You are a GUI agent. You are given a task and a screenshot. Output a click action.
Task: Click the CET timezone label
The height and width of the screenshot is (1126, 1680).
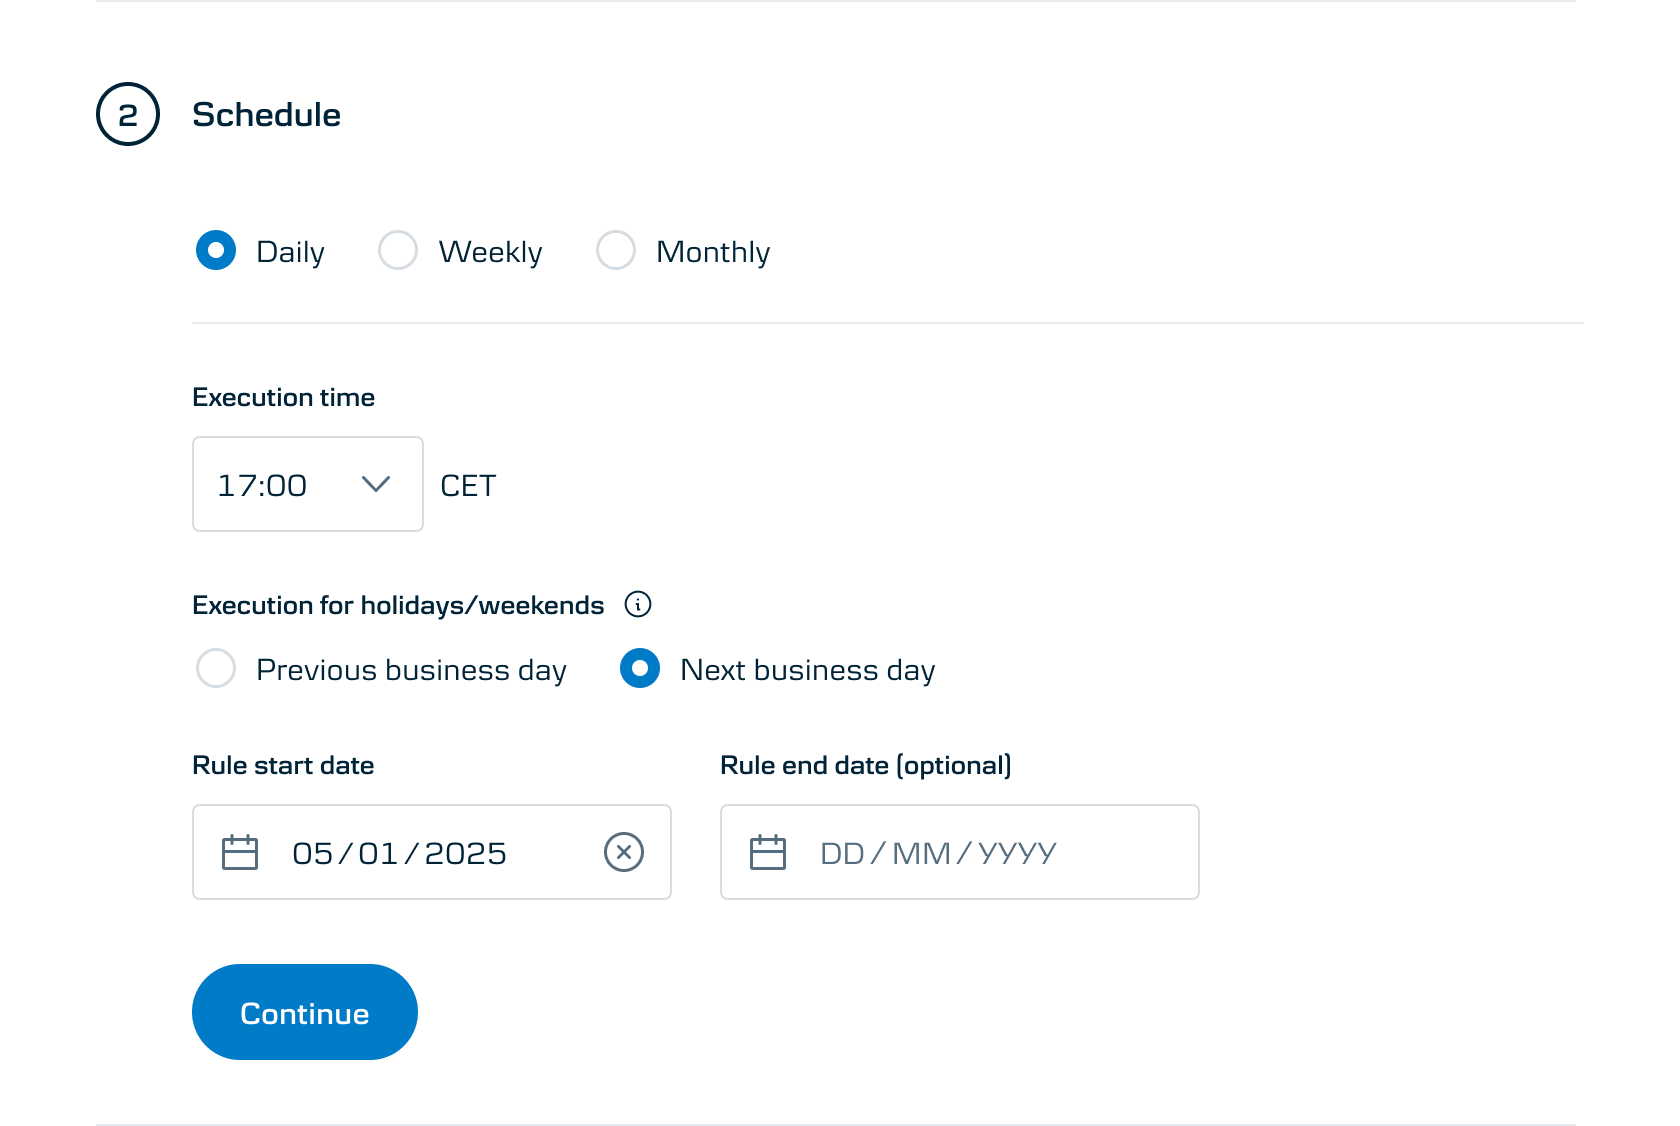[467, 485]
